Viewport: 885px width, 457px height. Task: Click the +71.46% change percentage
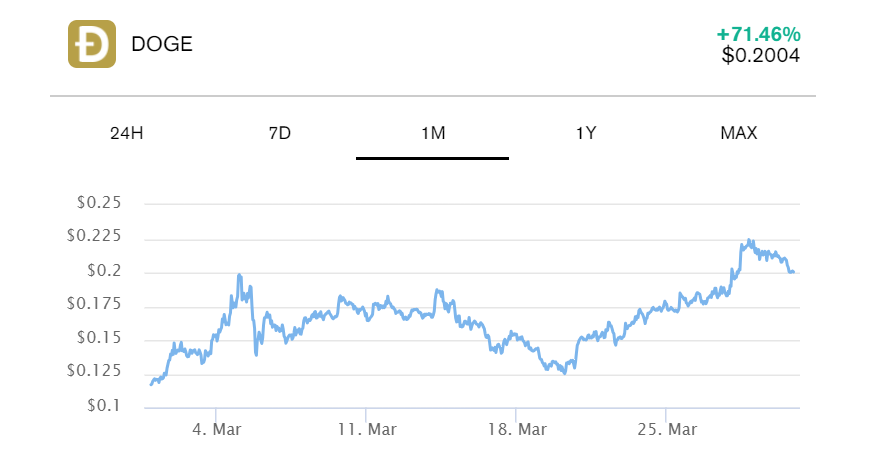pyautogui.click(x=758, y=35)
